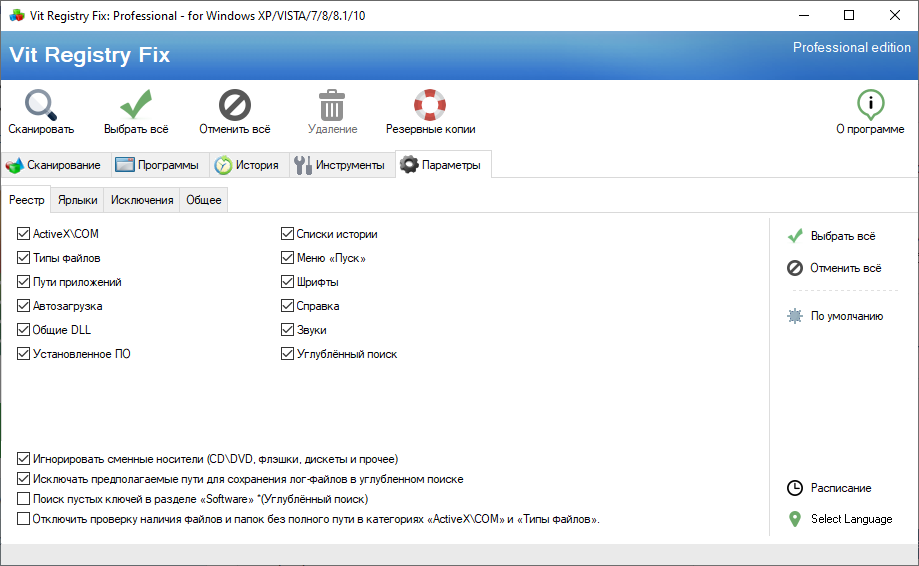
Task: Click the side panel Выбрать всё label
Action: click(843, 236)
